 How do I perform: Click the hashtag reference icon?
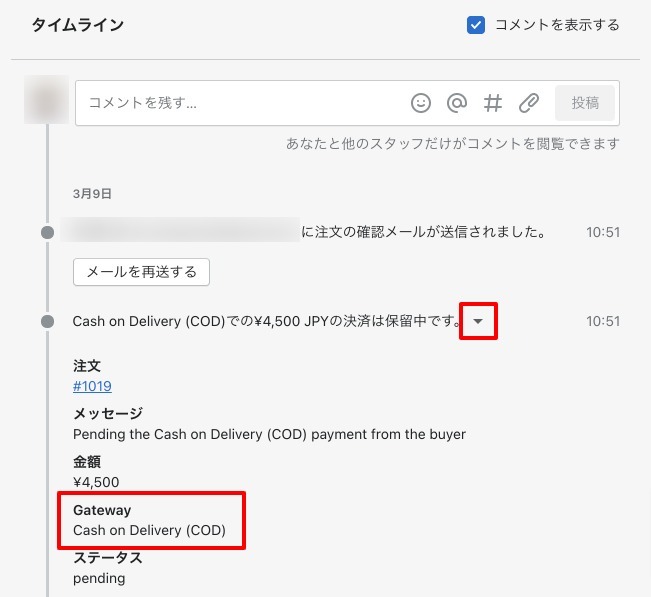coord(493,103)
